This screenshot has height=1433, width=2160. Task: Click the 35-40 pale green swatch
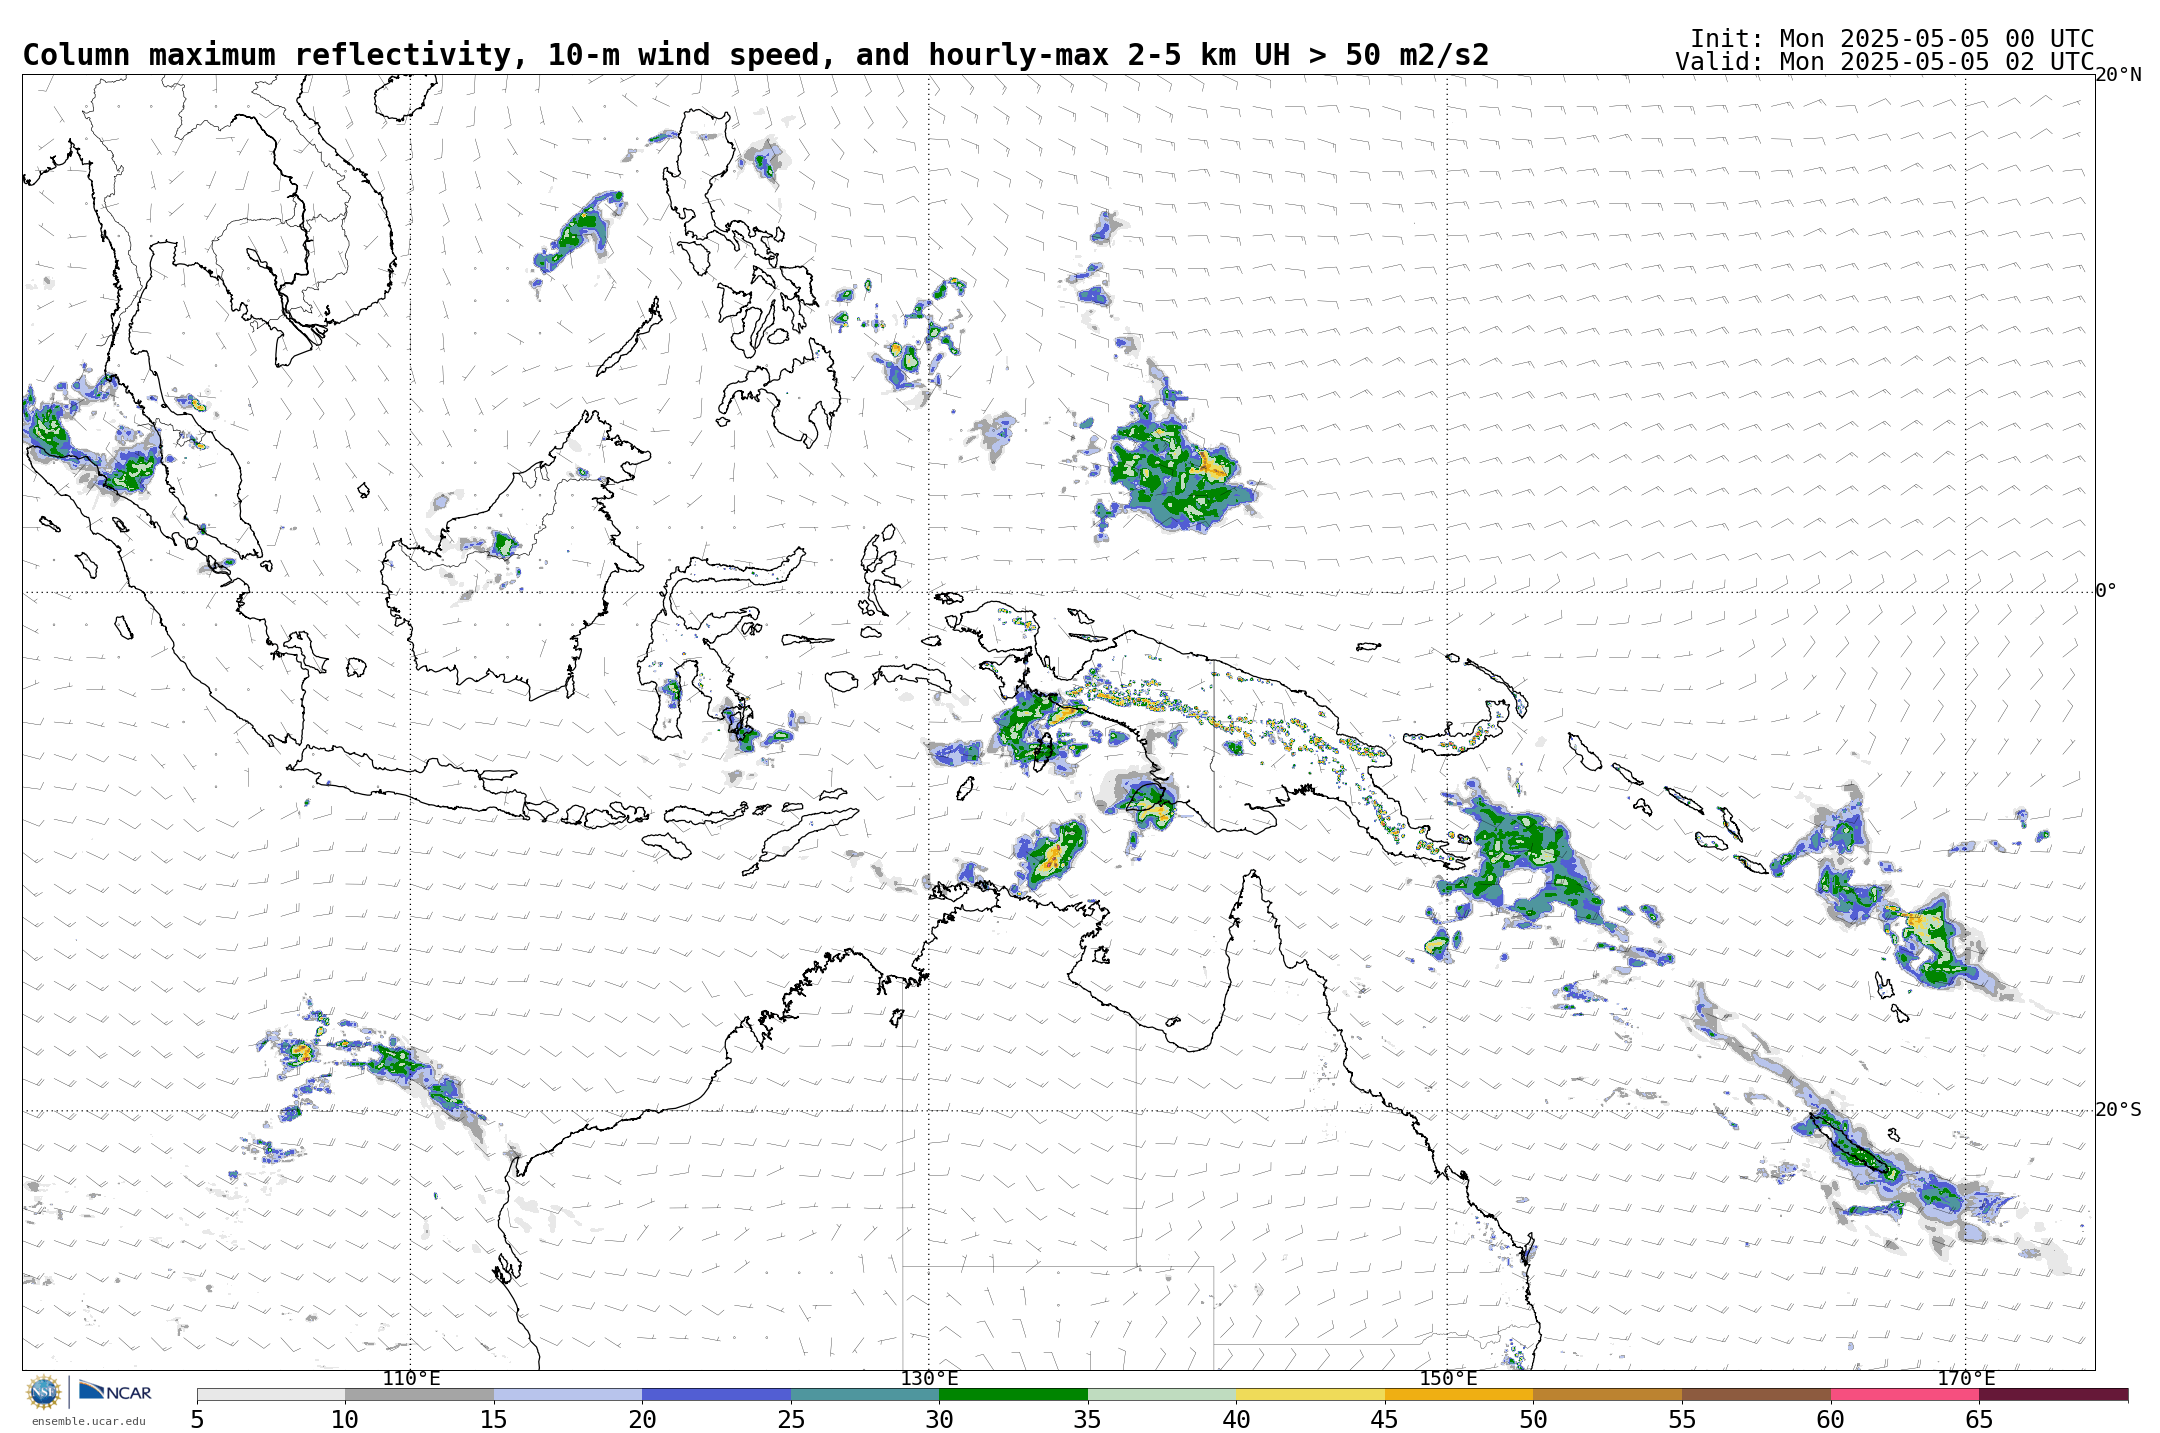(1162, 1394)
